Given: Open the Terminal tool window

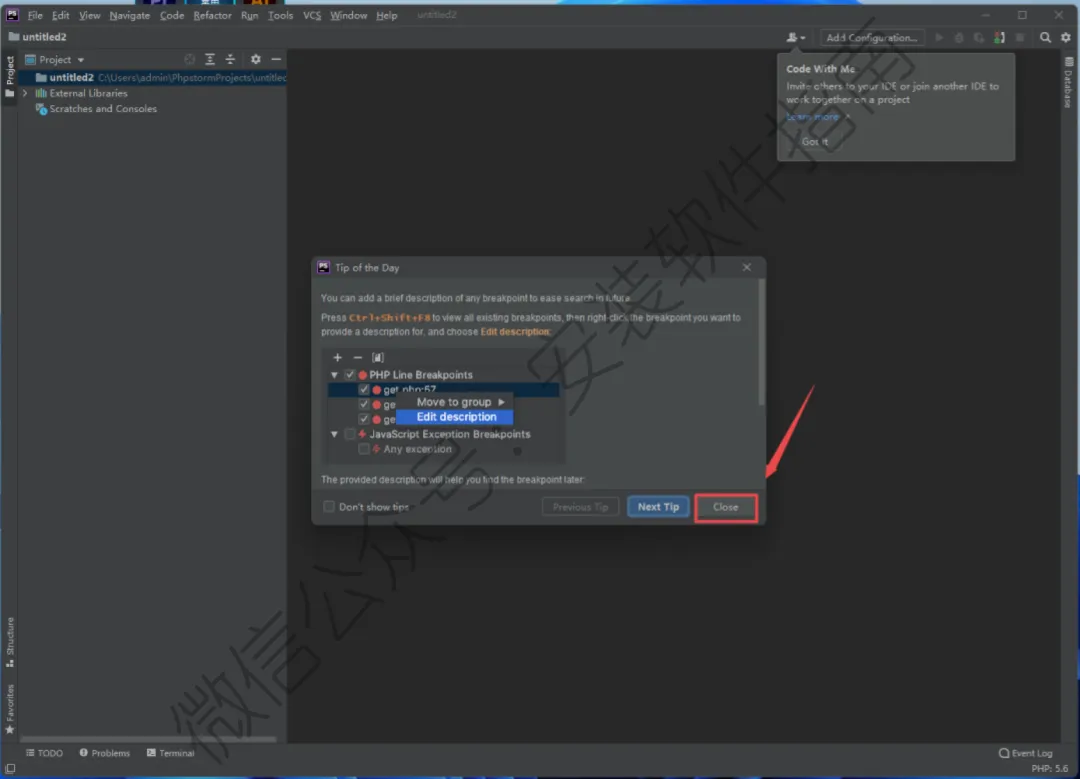Looking at the screenshot, I should (x=171, y=753).
